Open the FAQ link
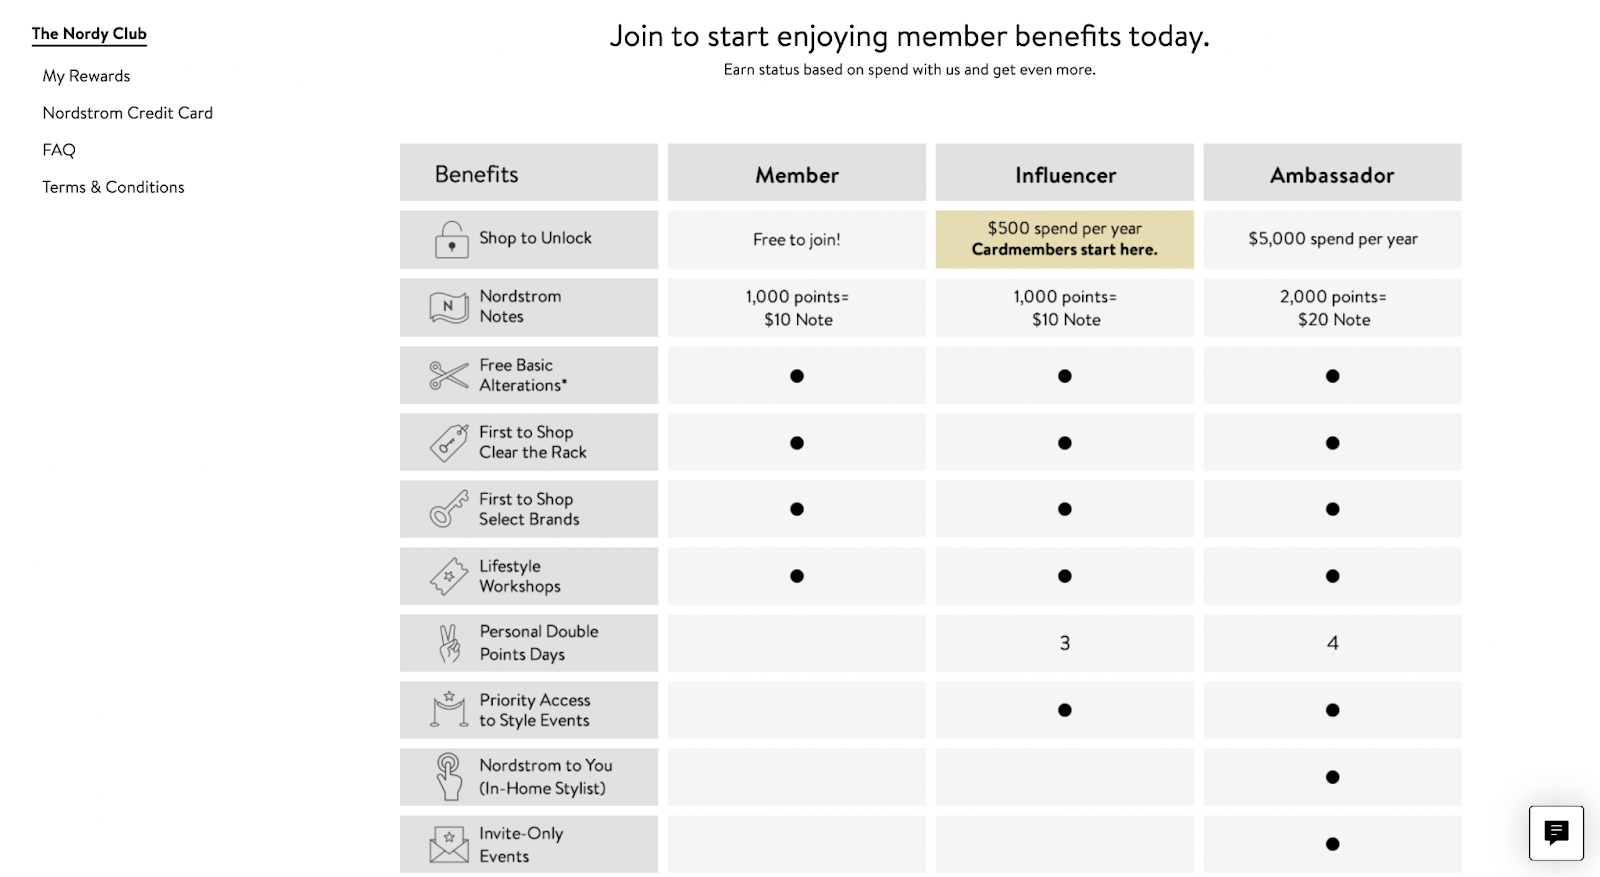This screenshot has width=1600, height=877. tap(59, 150)
